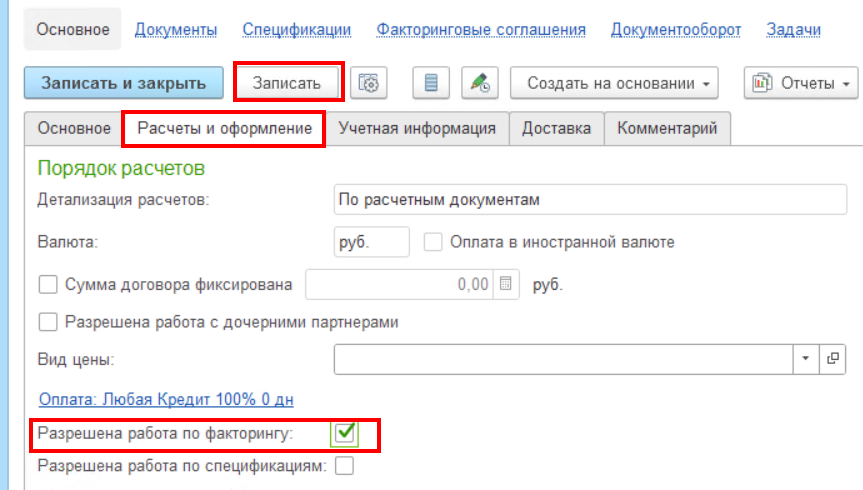Open the Отчеты reports menu

click(801, 83)
